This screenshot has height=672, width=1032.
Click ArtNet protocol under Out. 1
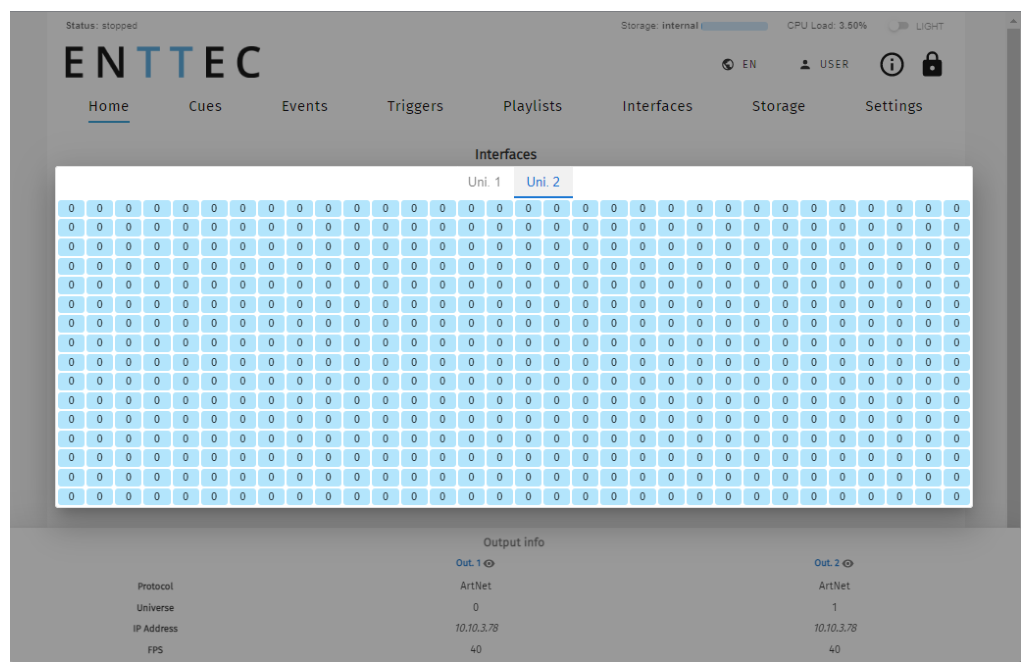(476, 586)
